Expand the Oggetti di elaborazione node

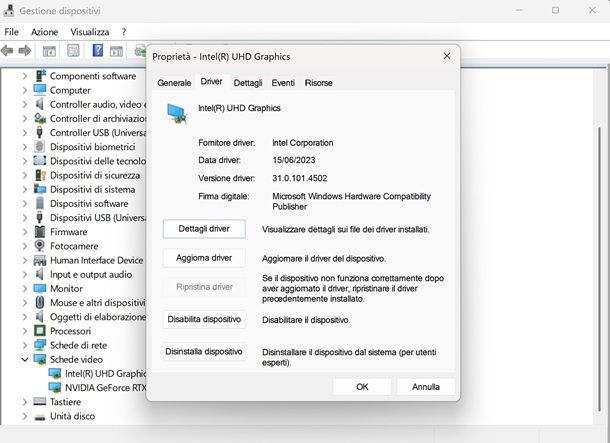click(25, 317)
